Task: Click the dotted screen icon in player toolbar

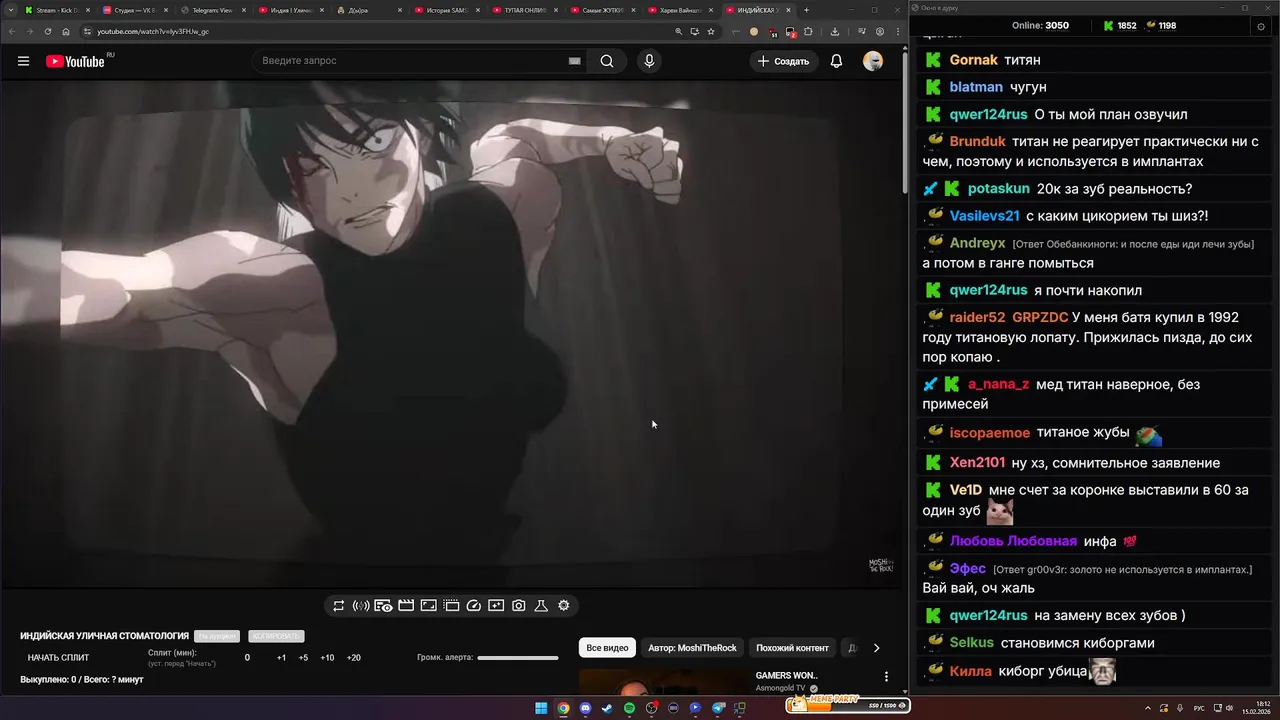Action: tap(451, 605)
